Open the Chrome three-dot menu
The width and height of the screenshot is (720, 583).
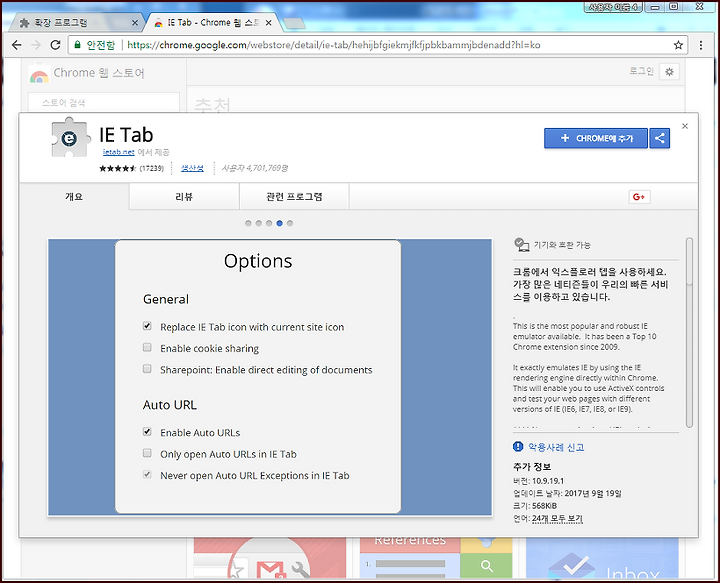(701, 45)
